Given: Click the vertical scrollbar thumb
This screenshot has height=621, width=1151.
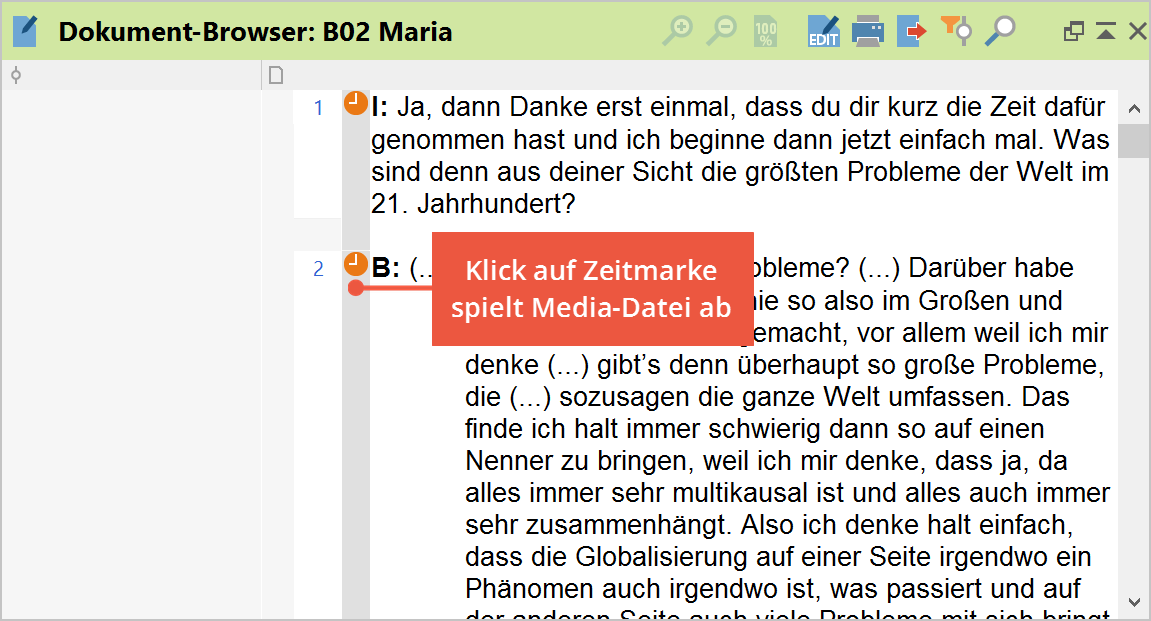Looking at the screenshot, I should (1134, 141).
